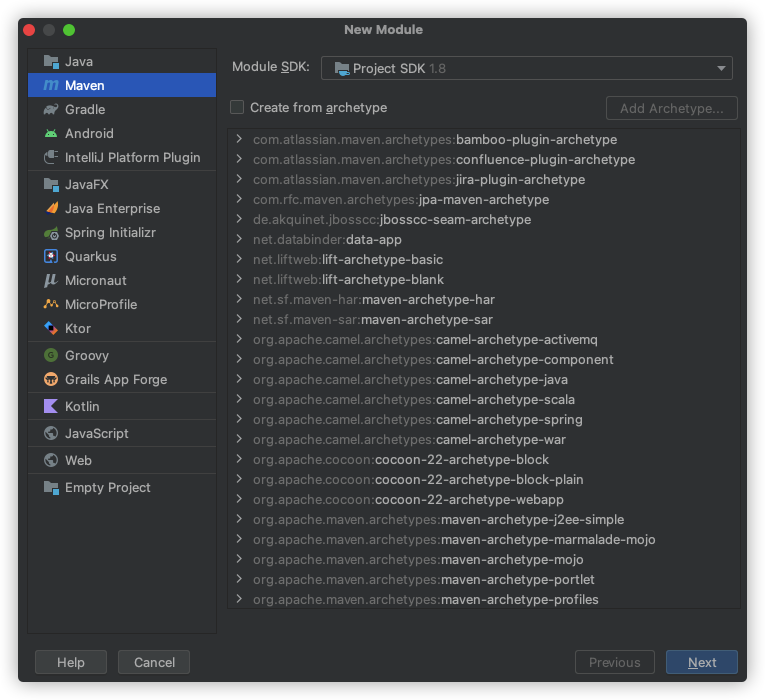Click the Spring Initializr leaf icon

coord(51,233)
